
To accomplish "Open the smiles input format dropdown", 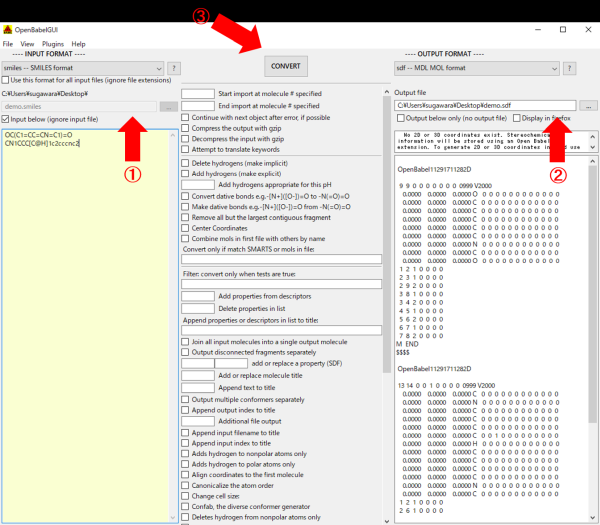I will (x=82, y=68).
